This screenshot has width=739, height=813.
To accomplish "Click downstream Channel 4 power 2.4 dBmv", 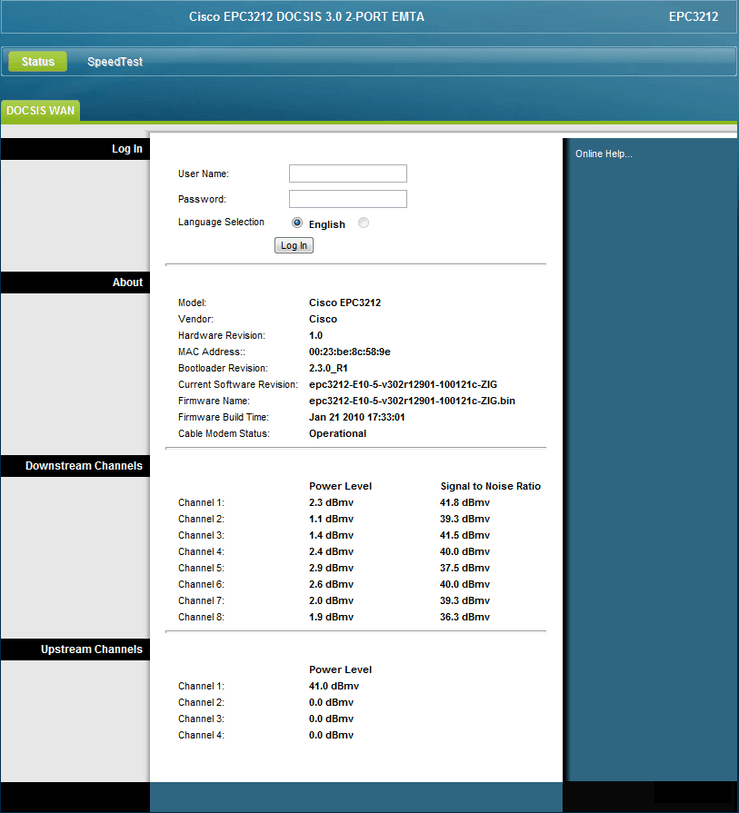I will point(331,552).
